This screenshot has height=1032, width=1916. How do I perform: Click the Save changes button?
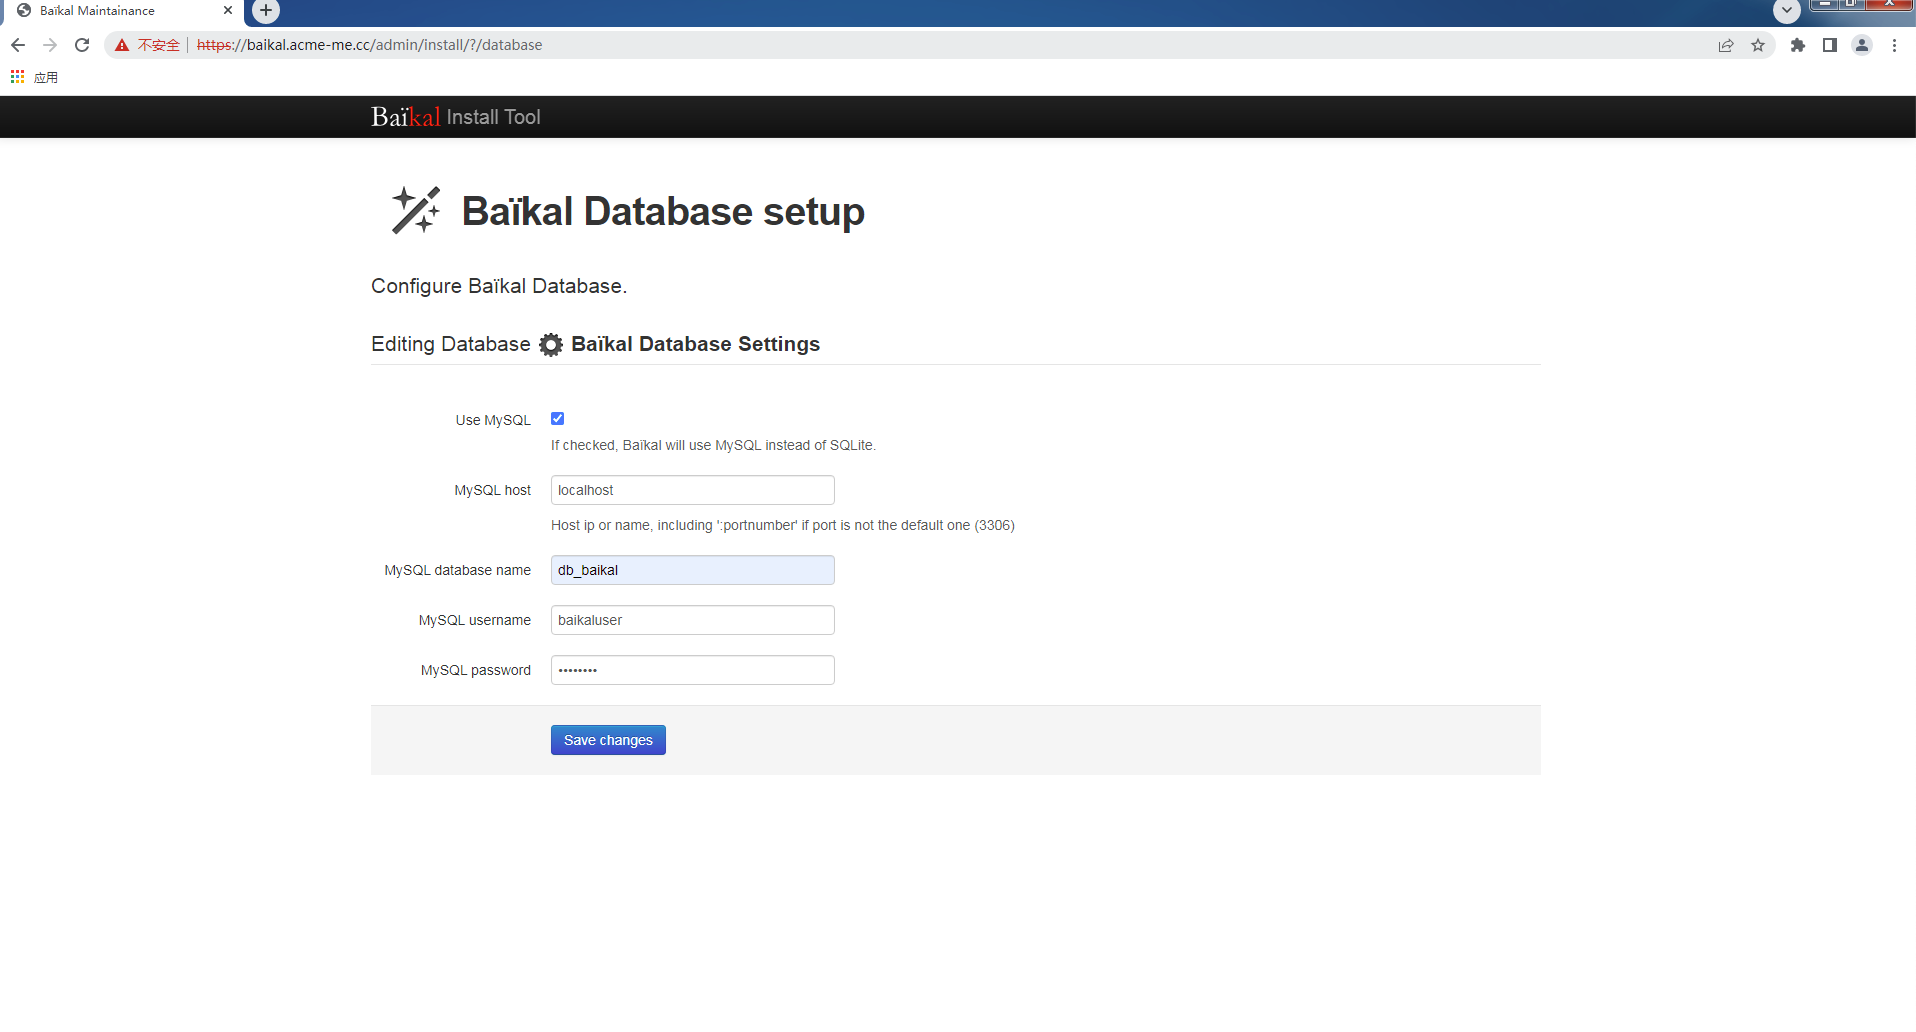tap(608, 740)
